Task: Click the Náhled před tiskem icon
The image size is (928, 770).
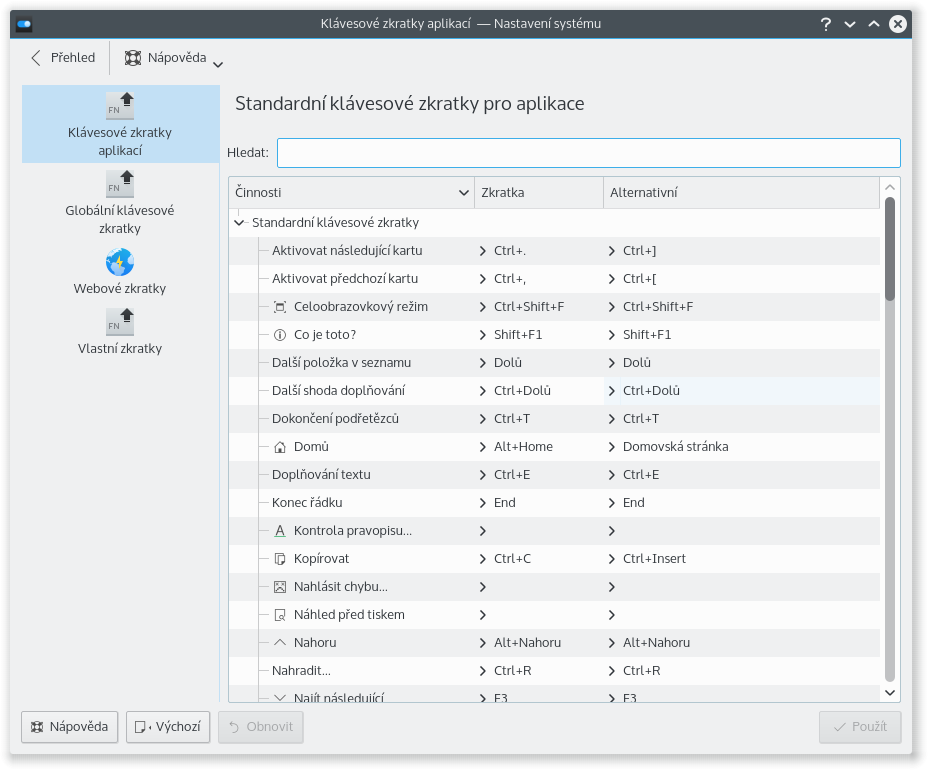Action: (x=280, y=615)
